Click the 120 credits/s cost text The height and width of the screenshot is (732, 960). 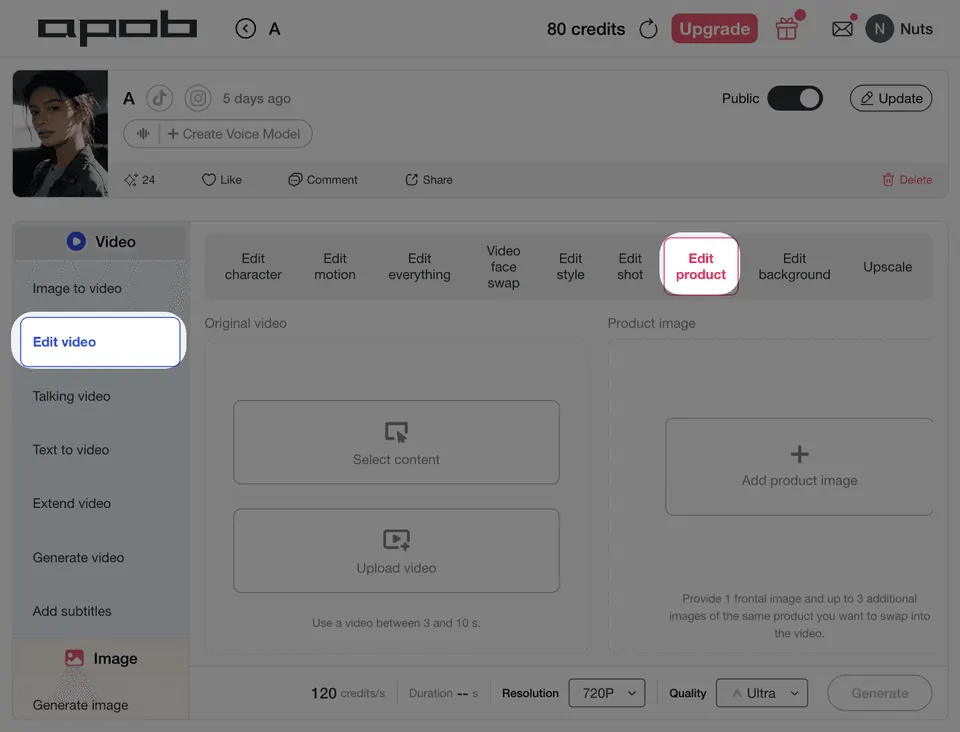(348, 693)
